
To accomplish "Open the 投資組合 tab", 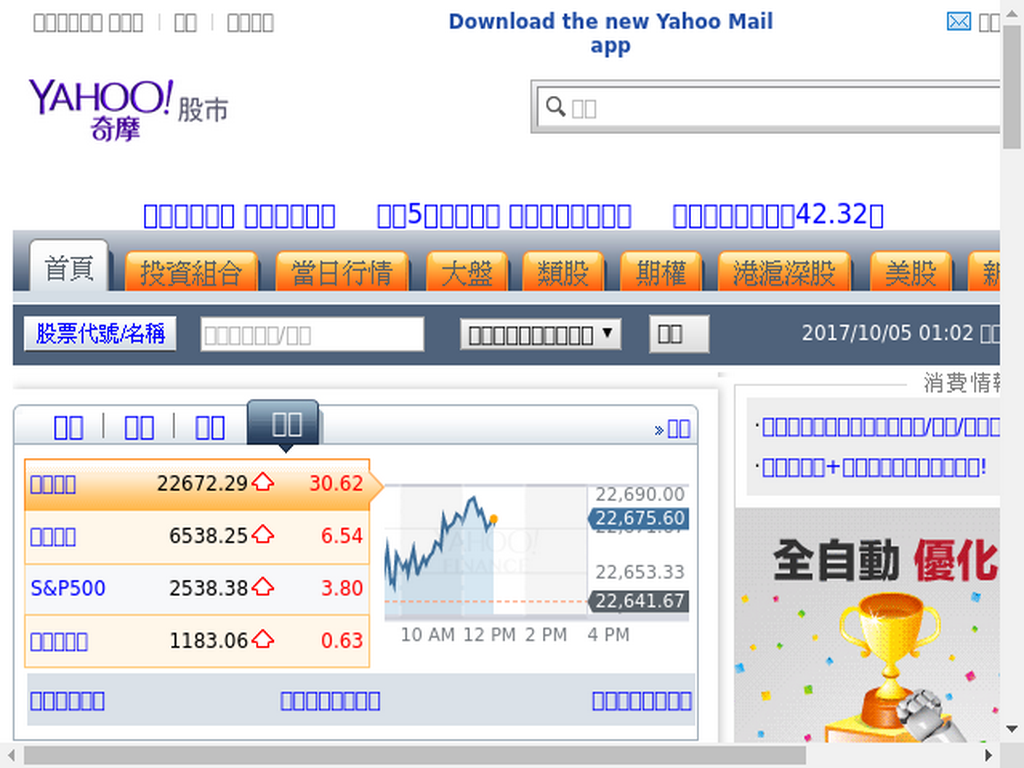I will pyautogui.click(x=191, y=272).
